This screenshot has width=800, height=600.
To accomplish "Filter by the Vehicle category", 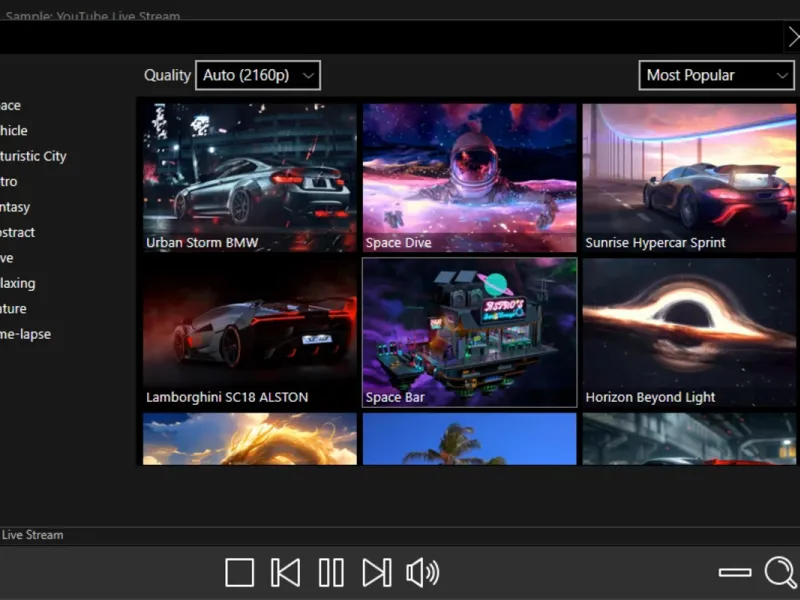I will [13, 131].
